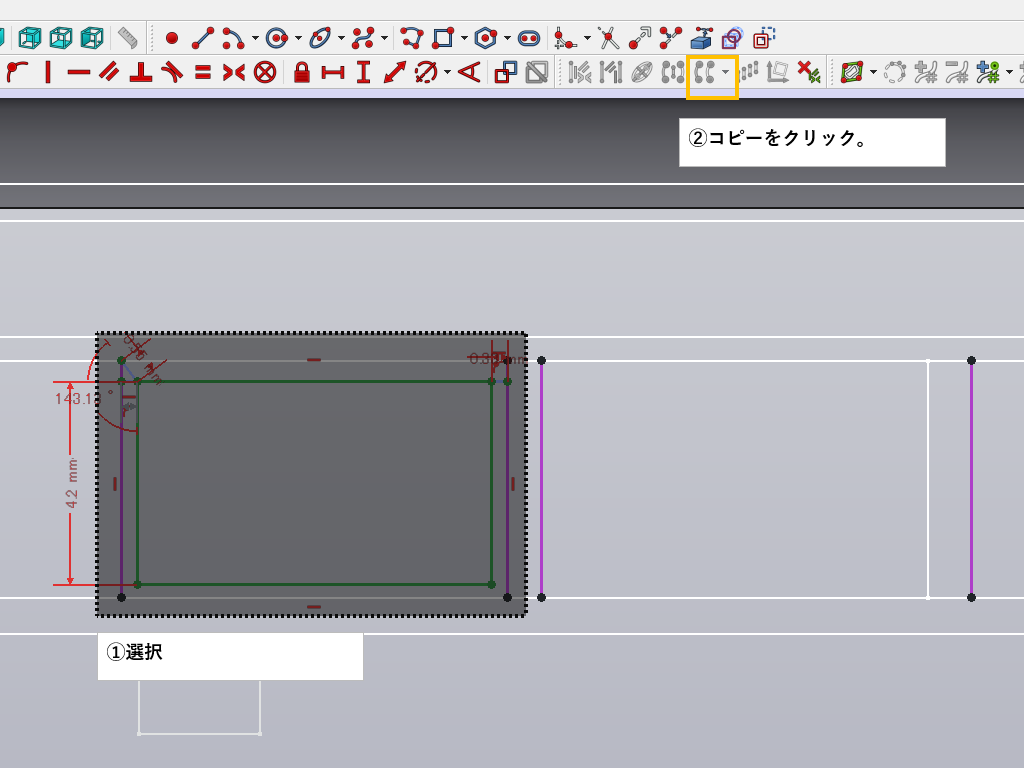Click the isometric wireframe cube view icon
Viewport: 1024px width, 768px height.
pos(31,39)
